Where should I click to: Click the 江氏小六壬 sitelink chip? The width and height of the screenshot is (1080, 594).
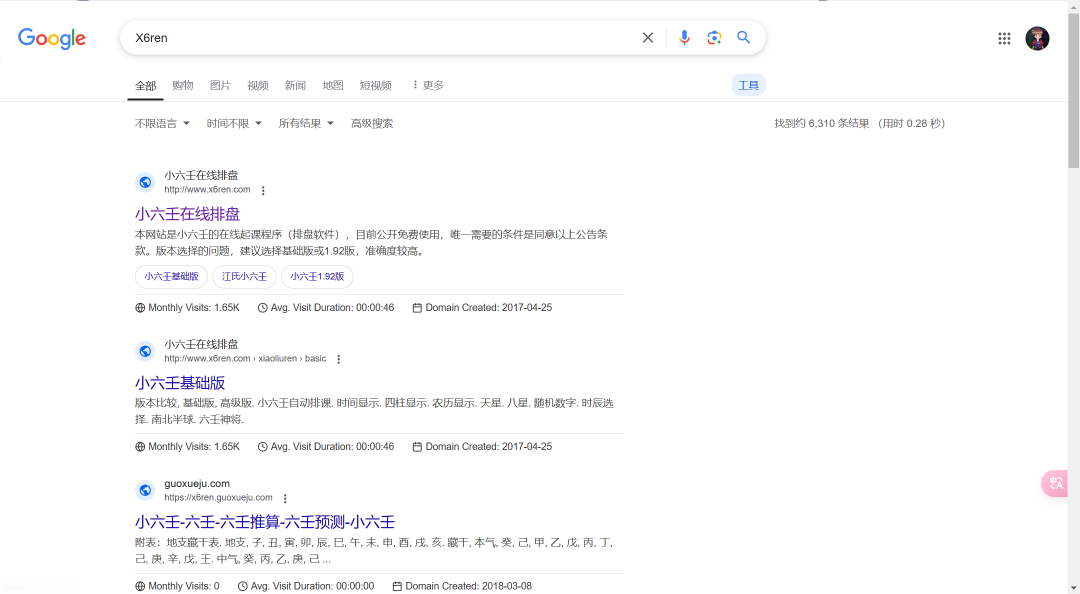click(x=244, y=276)
